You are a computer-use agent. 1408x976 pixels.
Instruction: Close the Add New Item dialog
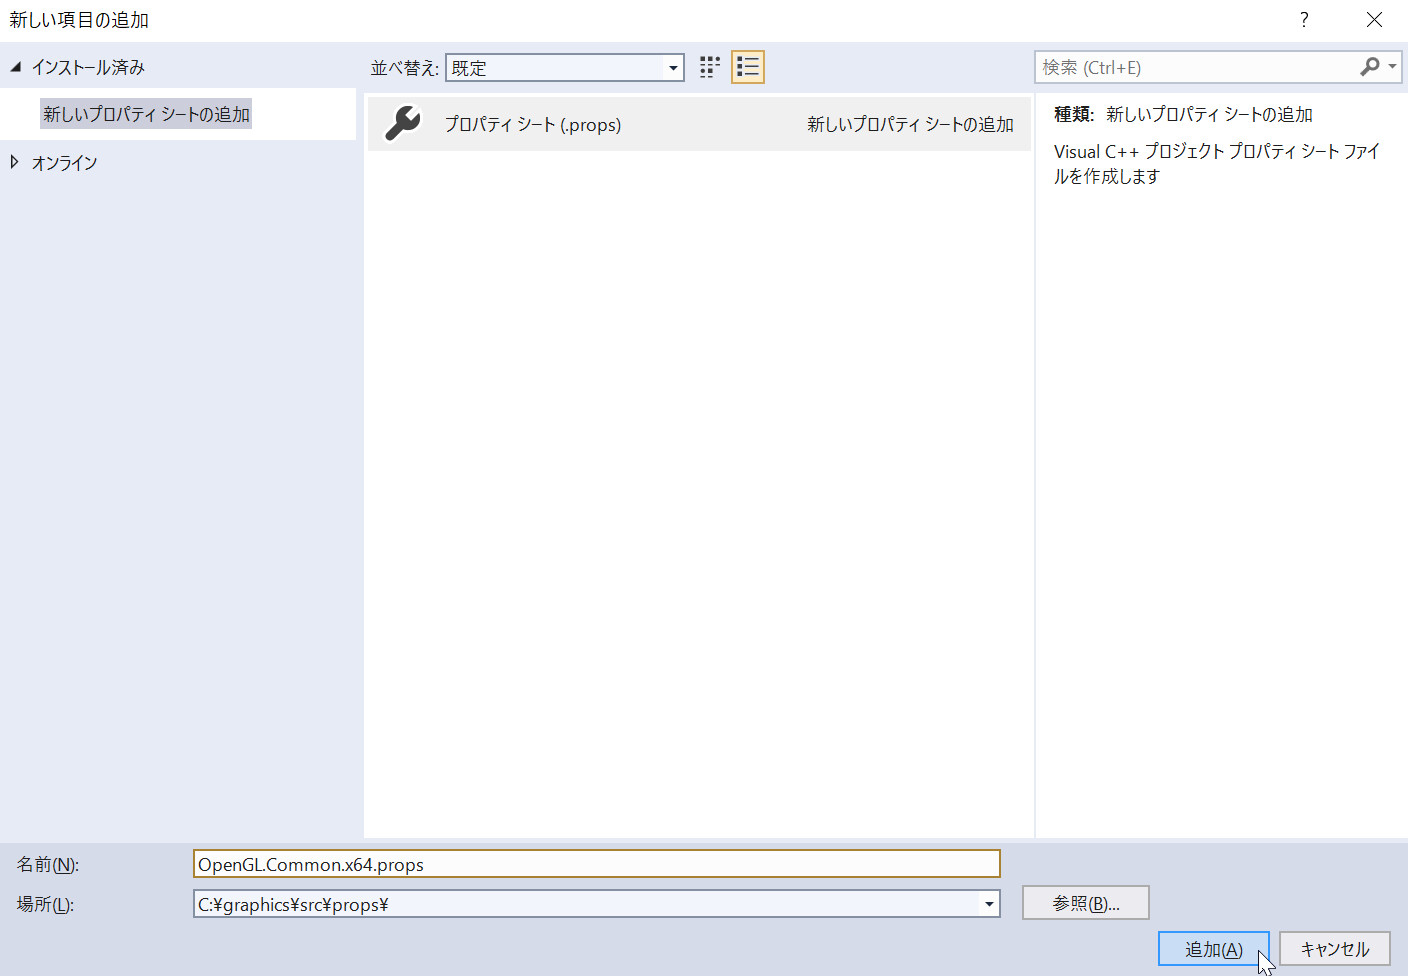pyautogui.click(x=1374, y=20)
